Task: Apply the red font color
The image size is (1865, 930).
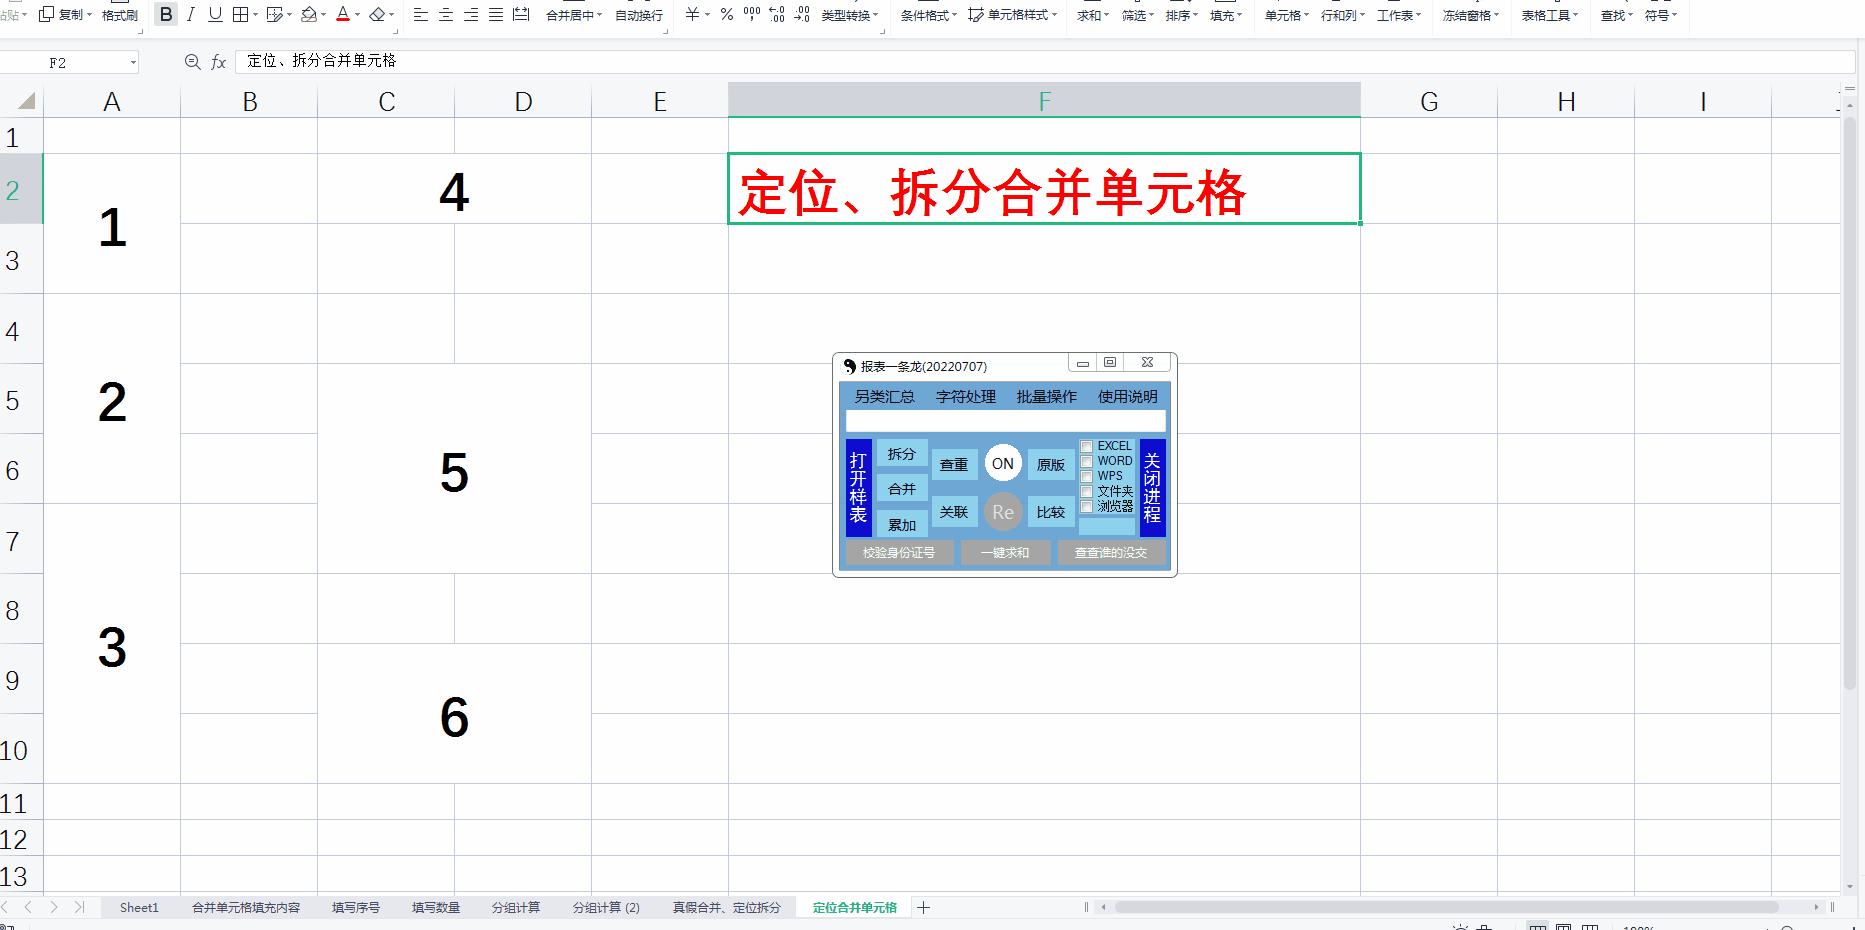Action: (343, 14)
